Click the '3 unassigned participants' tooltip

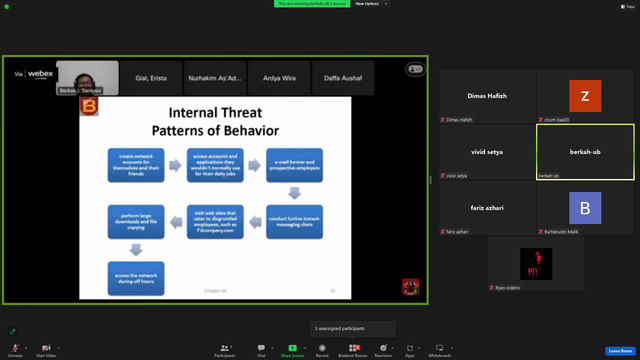point(352,329)
